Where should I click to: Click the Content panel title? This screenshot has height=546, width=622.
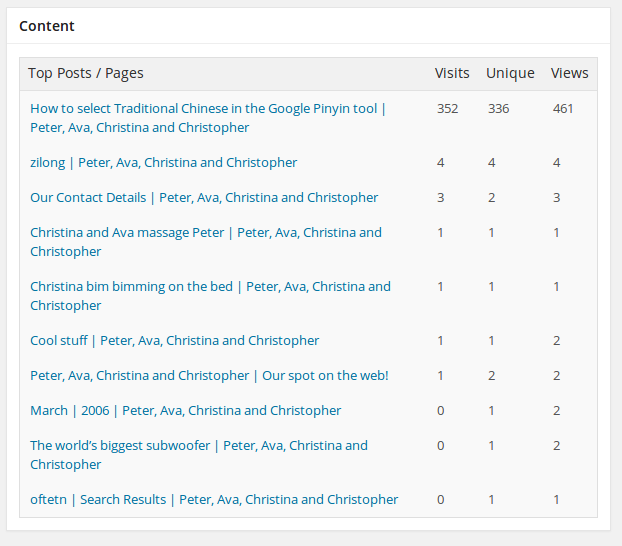(x=47, y=26)
